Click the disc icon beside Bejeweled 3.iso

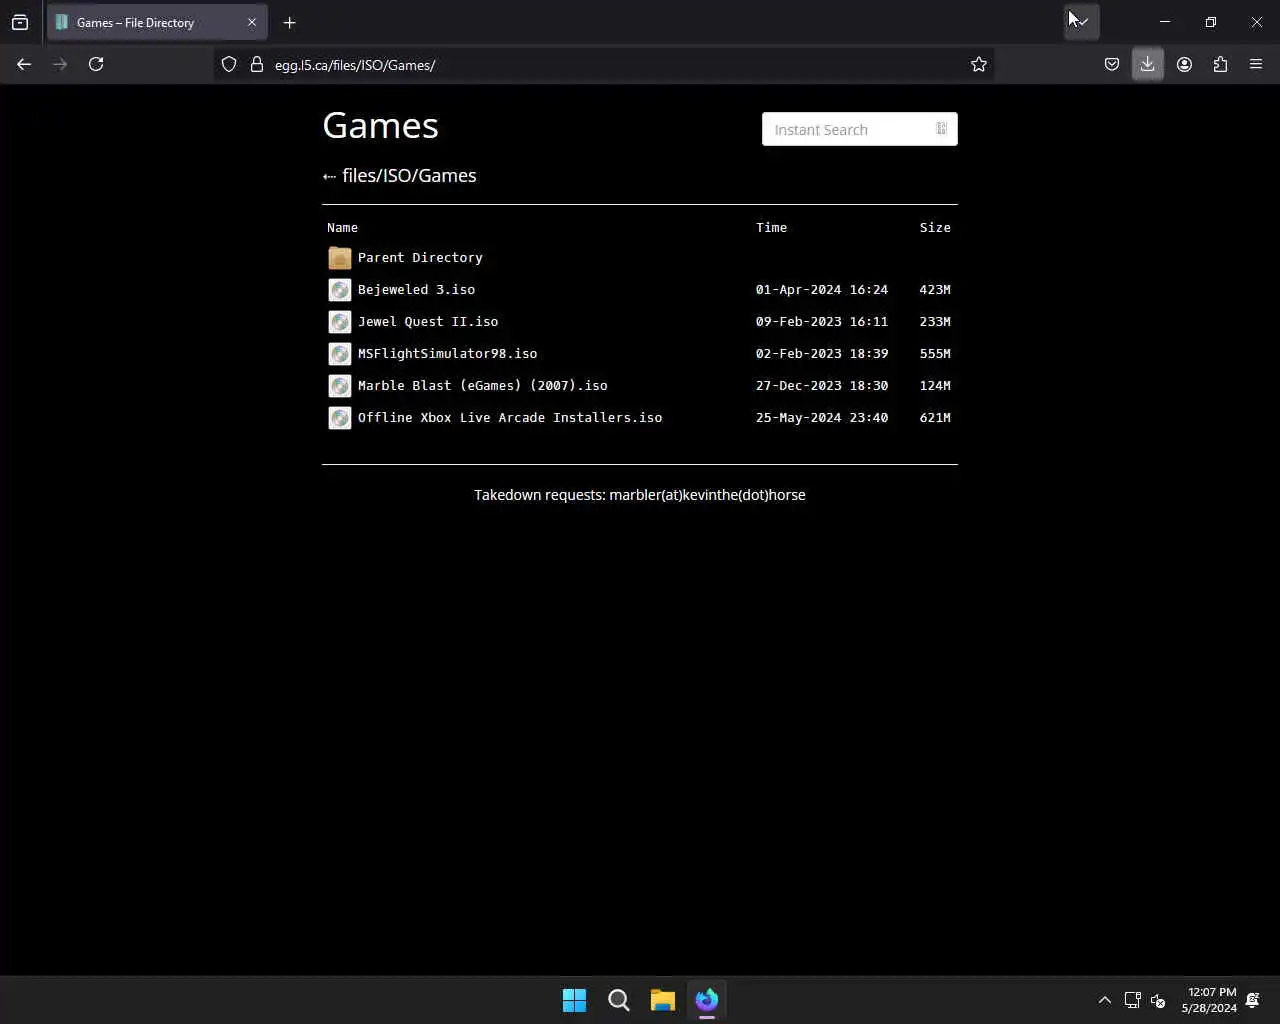(340, 290)
